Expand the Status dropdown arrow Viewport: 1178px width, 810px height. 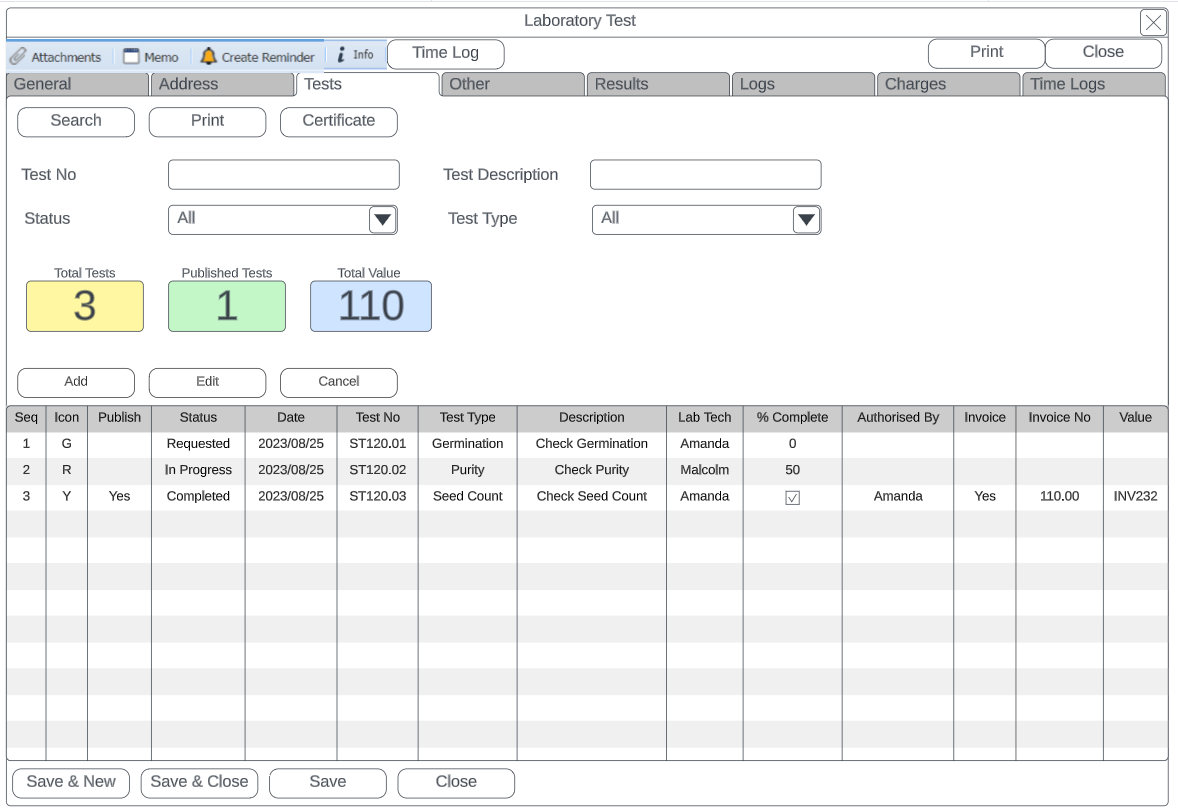(382, 220)
